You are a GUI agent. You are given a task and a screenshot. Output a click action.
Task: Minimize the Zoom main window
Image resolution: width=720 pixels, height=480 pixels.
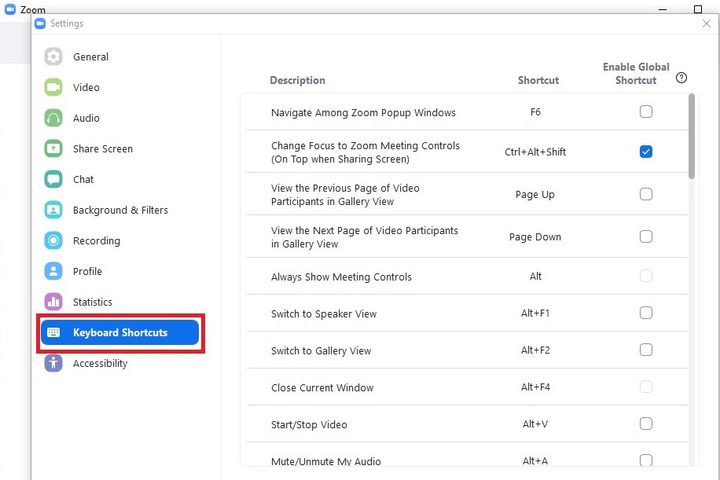pos(663,9)
